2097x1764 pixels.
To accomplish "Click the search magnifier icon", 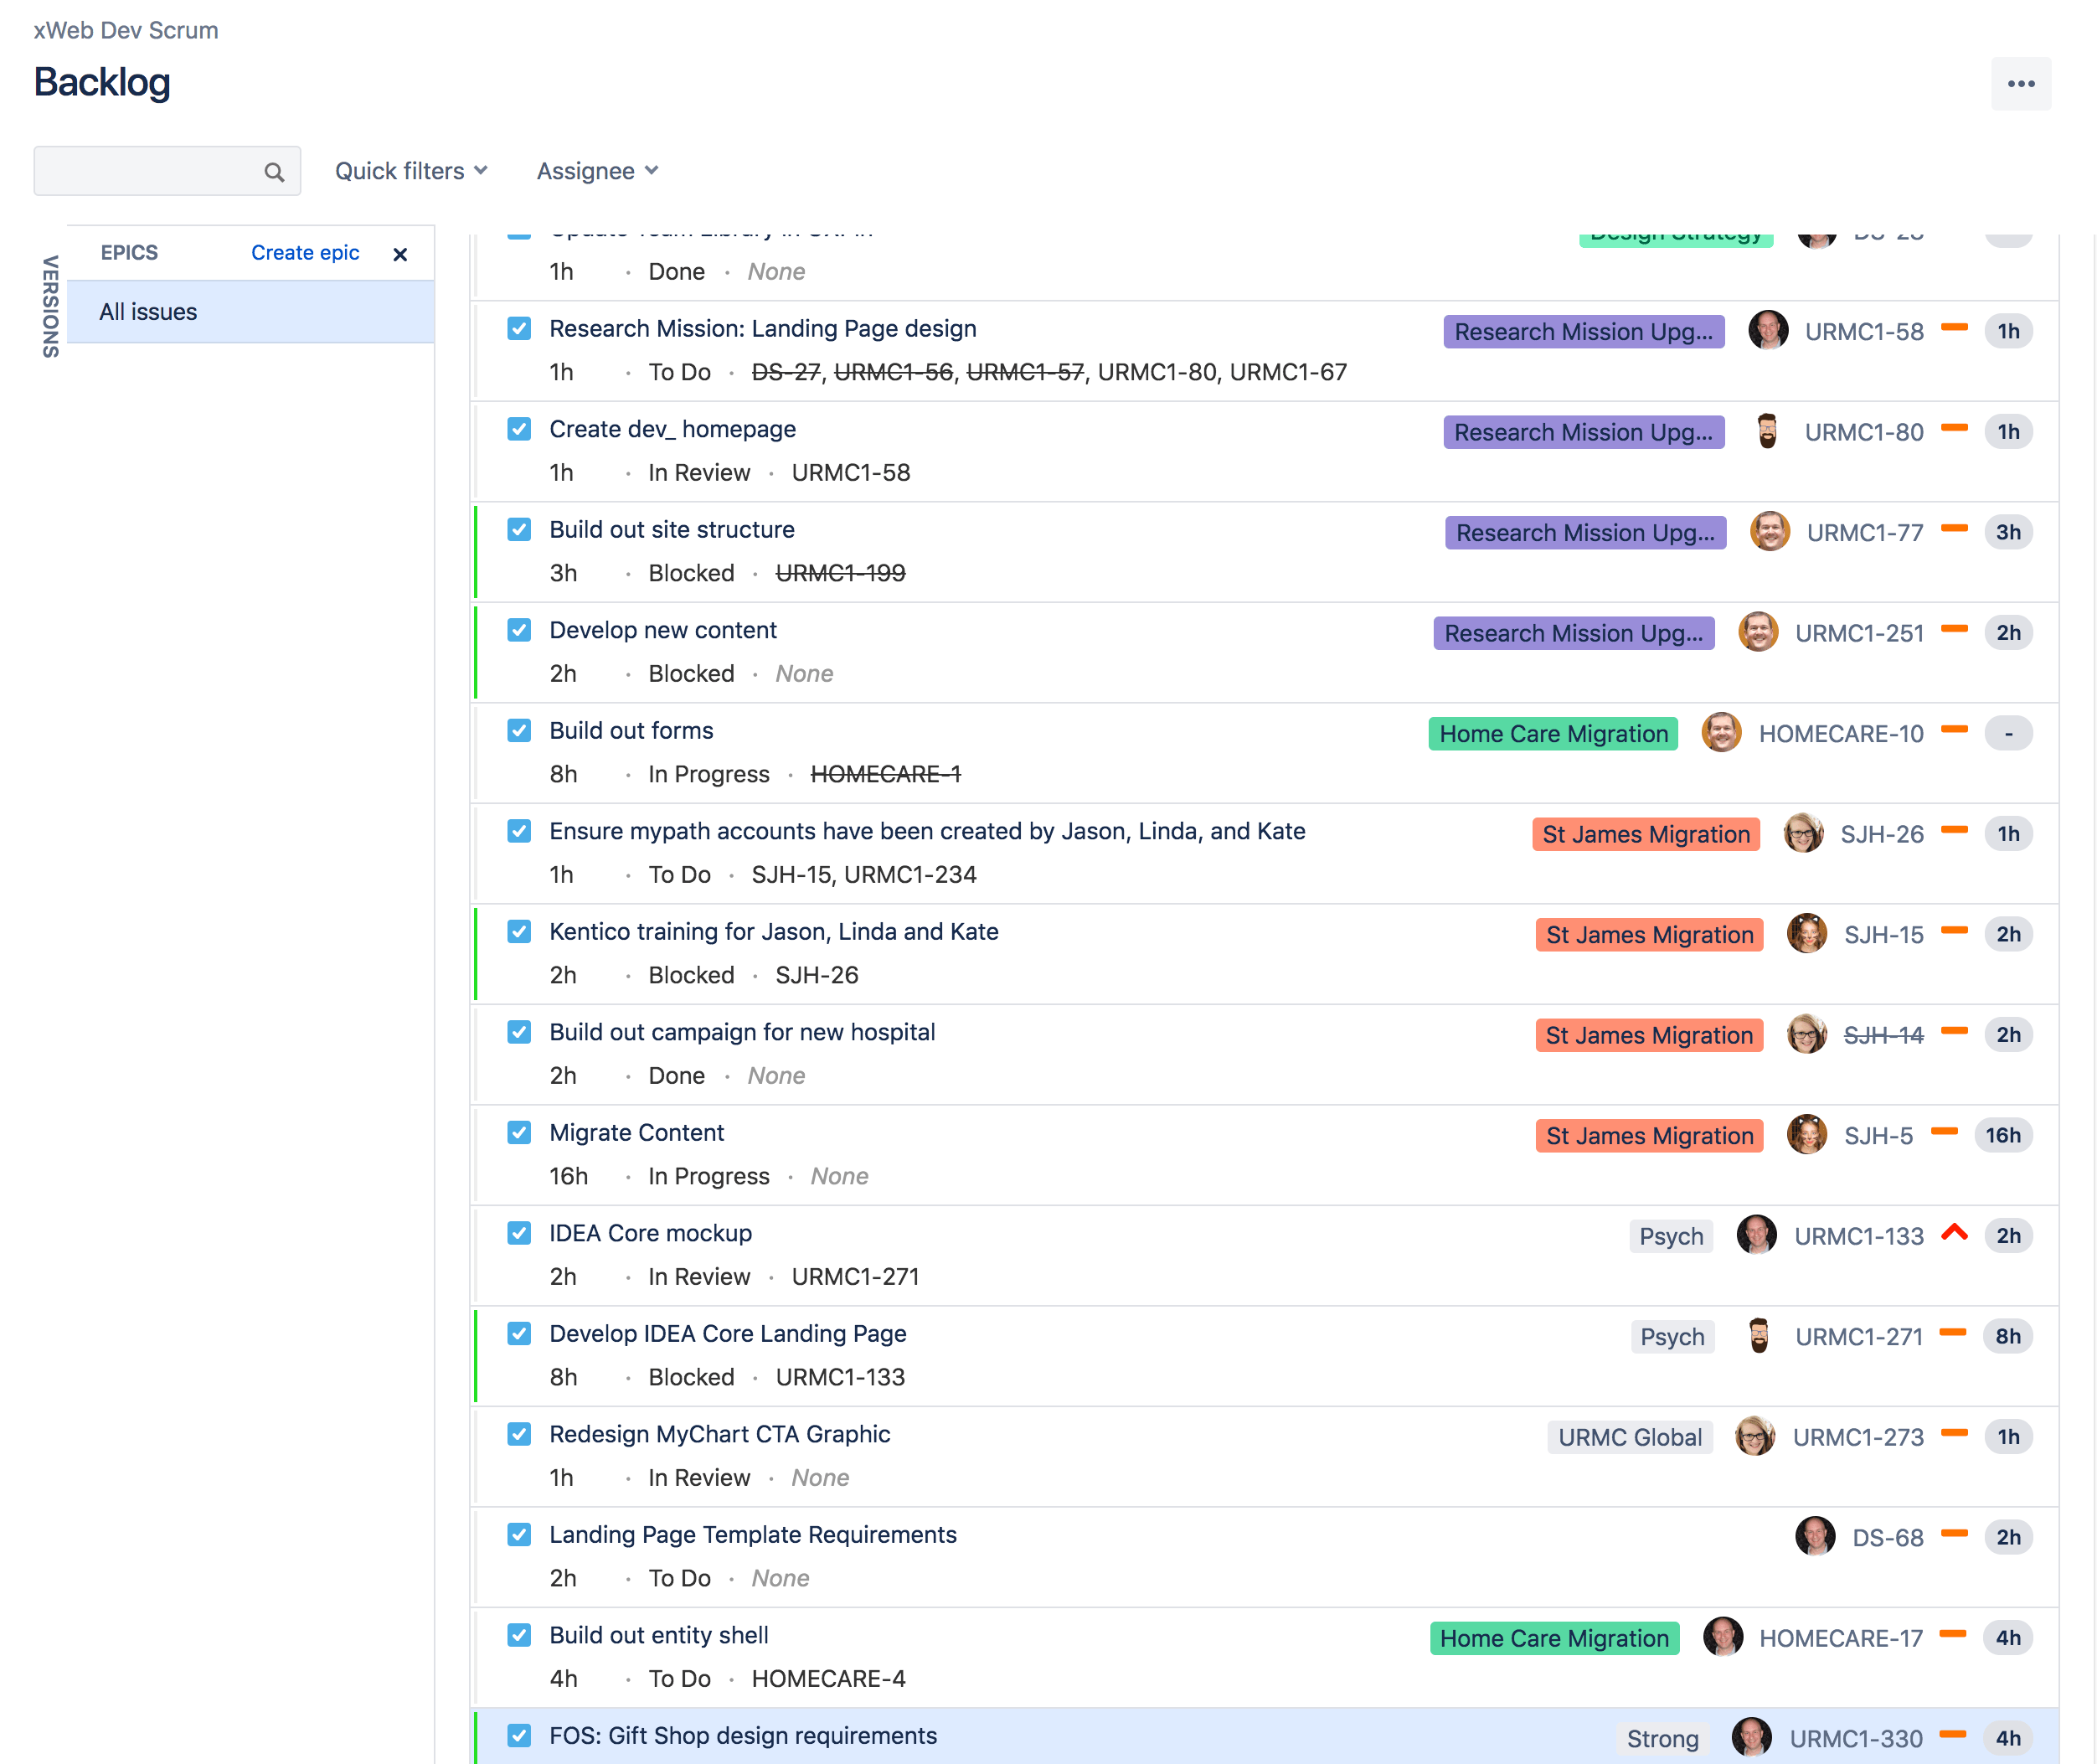I will coord(273,172).
